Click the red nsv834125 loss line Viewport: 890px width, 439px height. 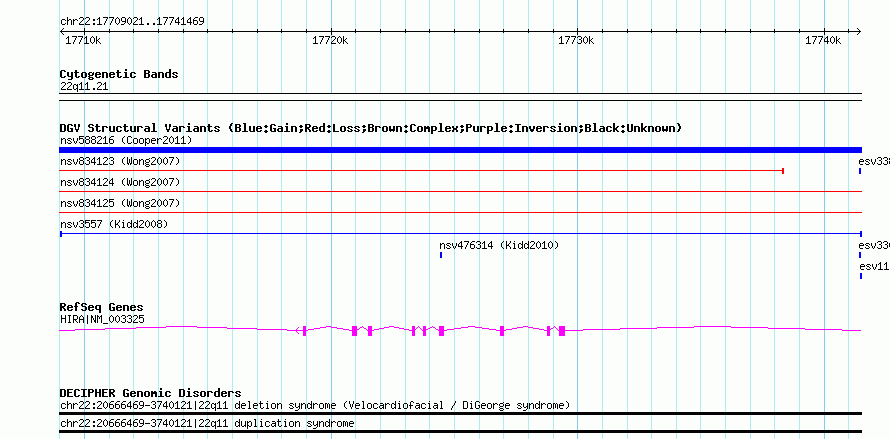[x=460, y=212]
